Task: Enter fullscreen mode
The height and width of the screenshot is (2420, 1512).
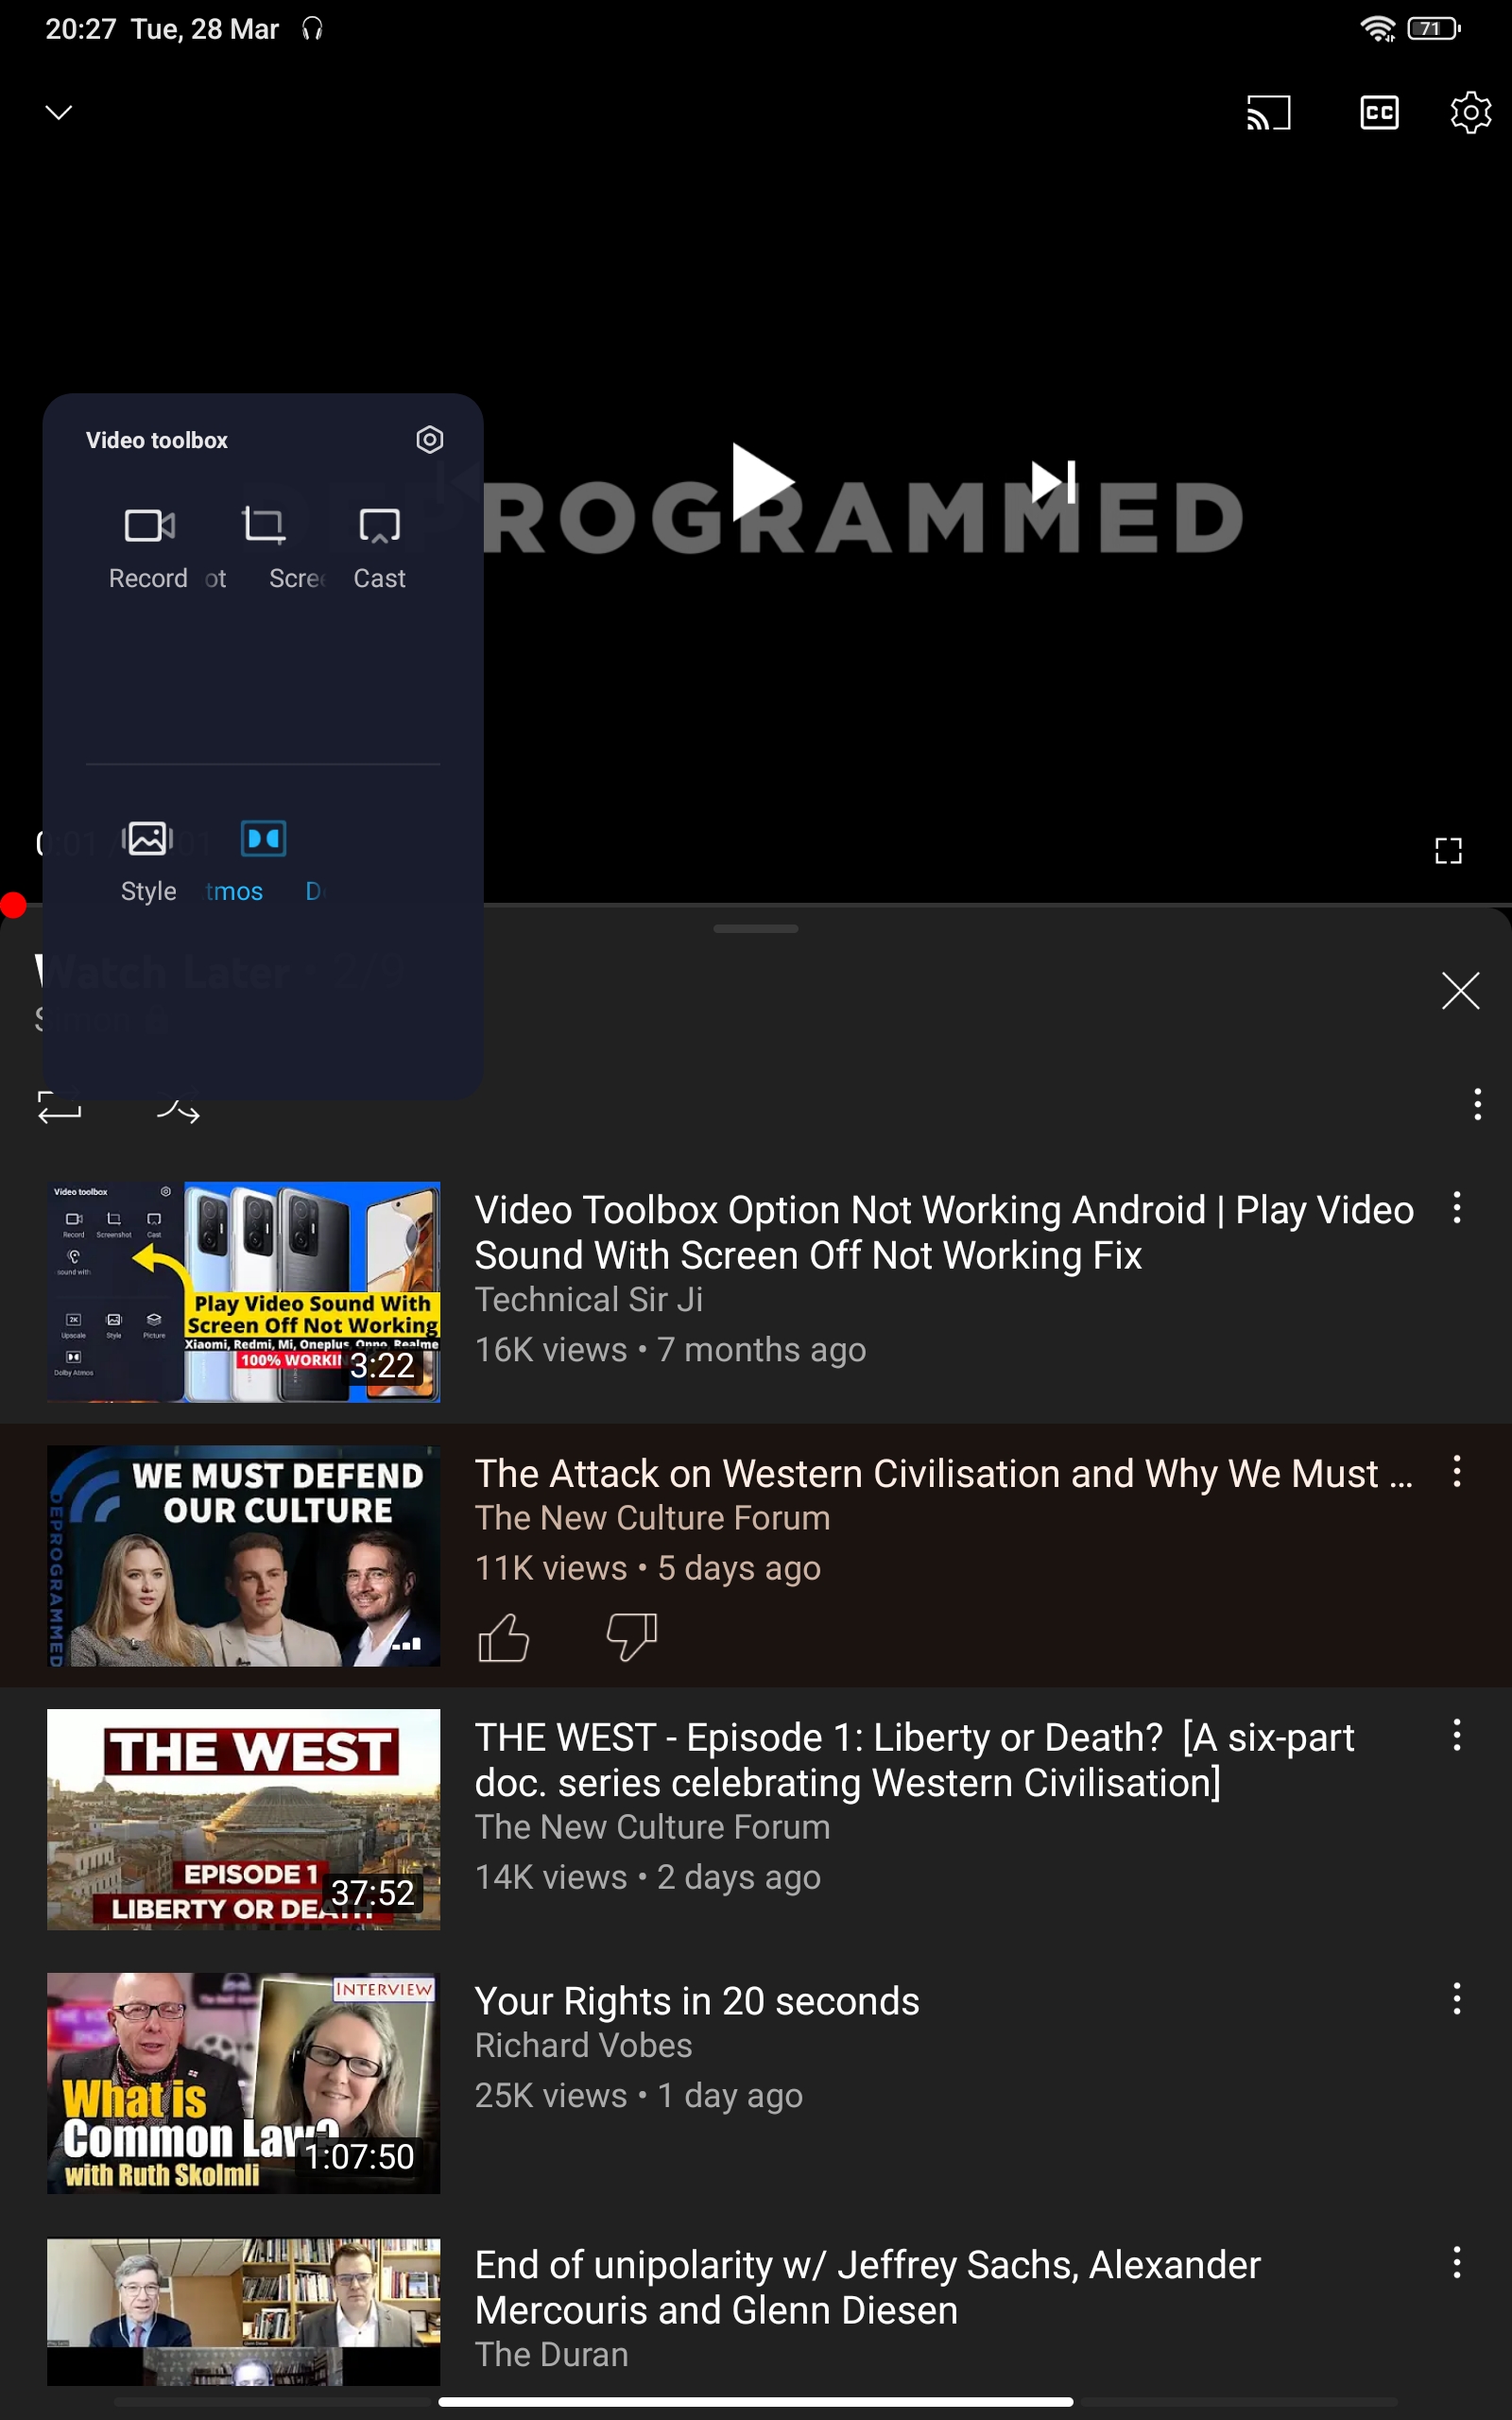Action: coord(1448,851)
